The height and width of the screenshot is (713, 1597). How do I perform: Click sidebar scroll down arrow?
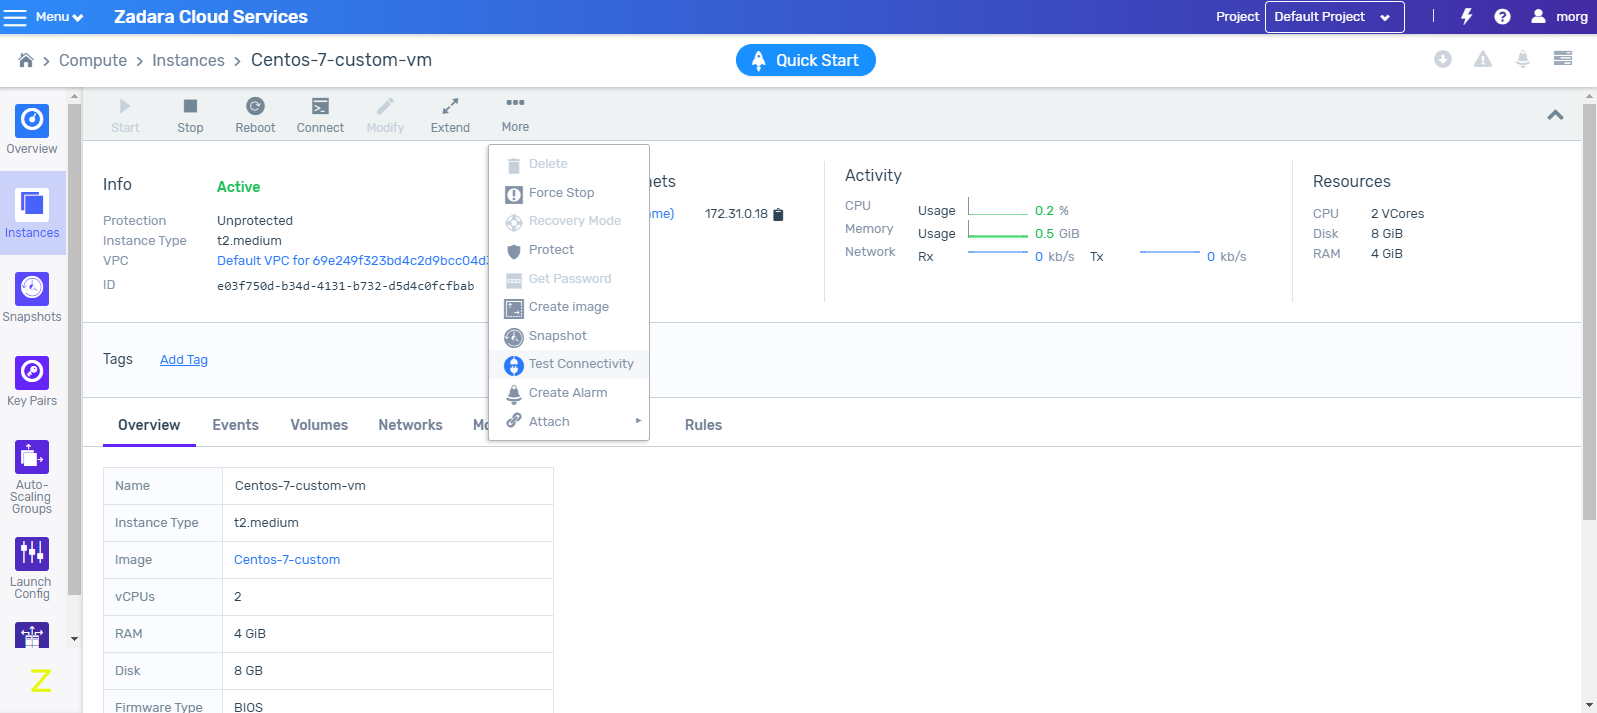click(x=74, y=639)
